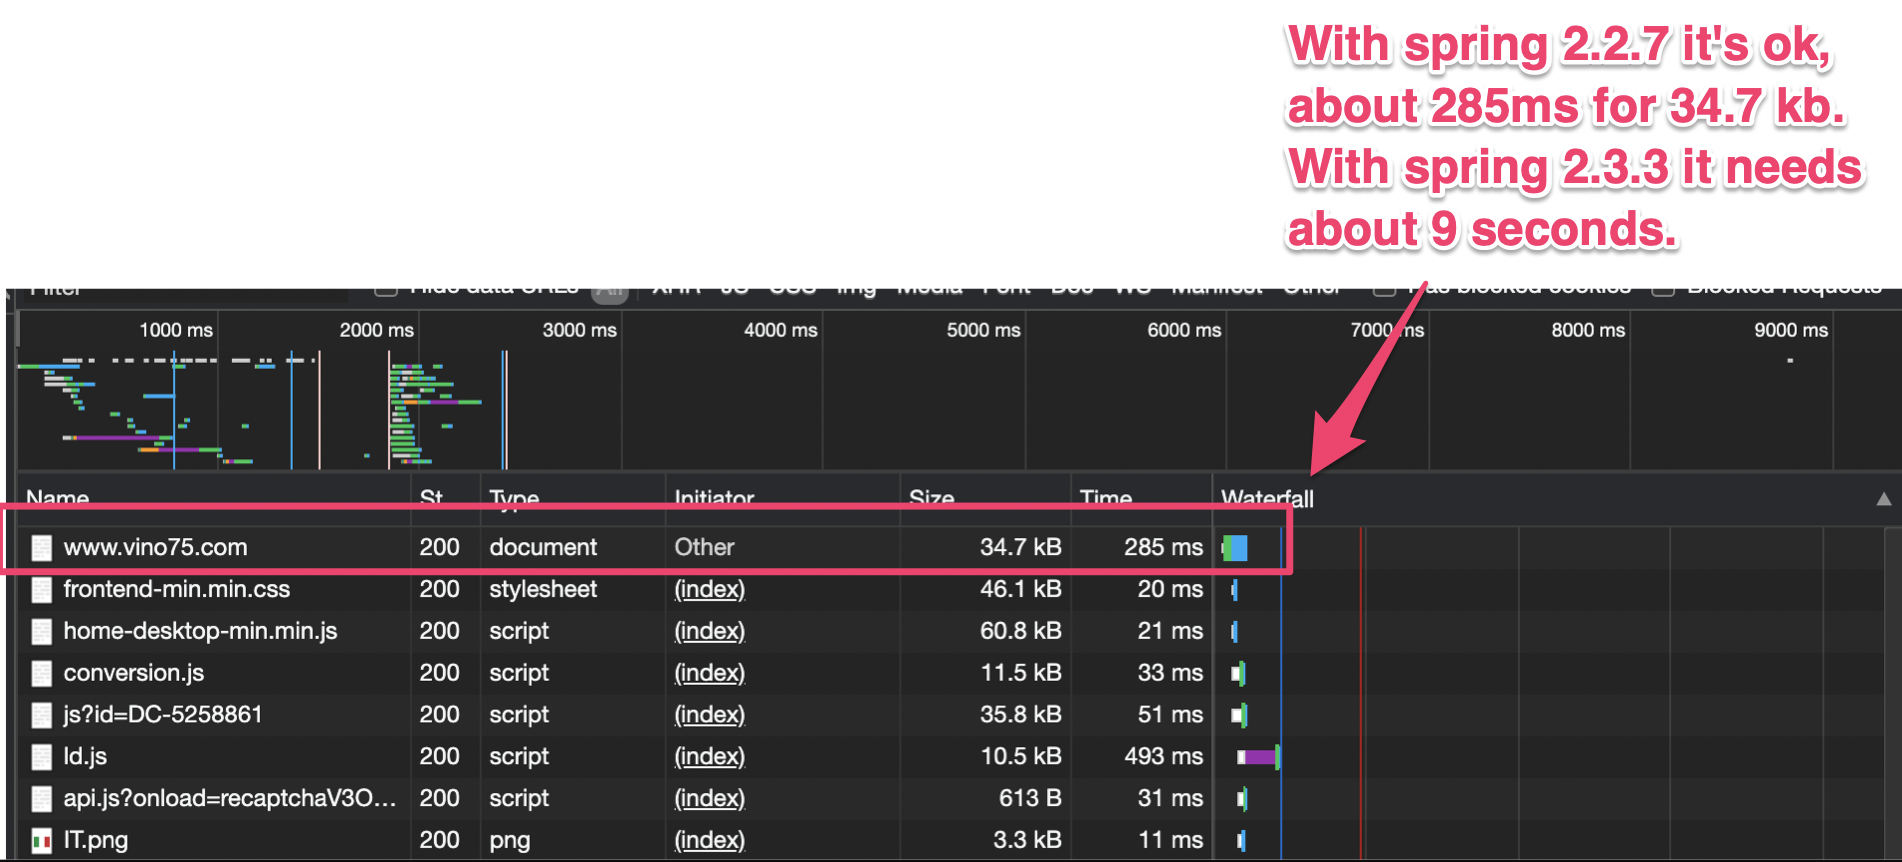Click the 3000 ms mark in the overview timeline

[x=579, y=330]
